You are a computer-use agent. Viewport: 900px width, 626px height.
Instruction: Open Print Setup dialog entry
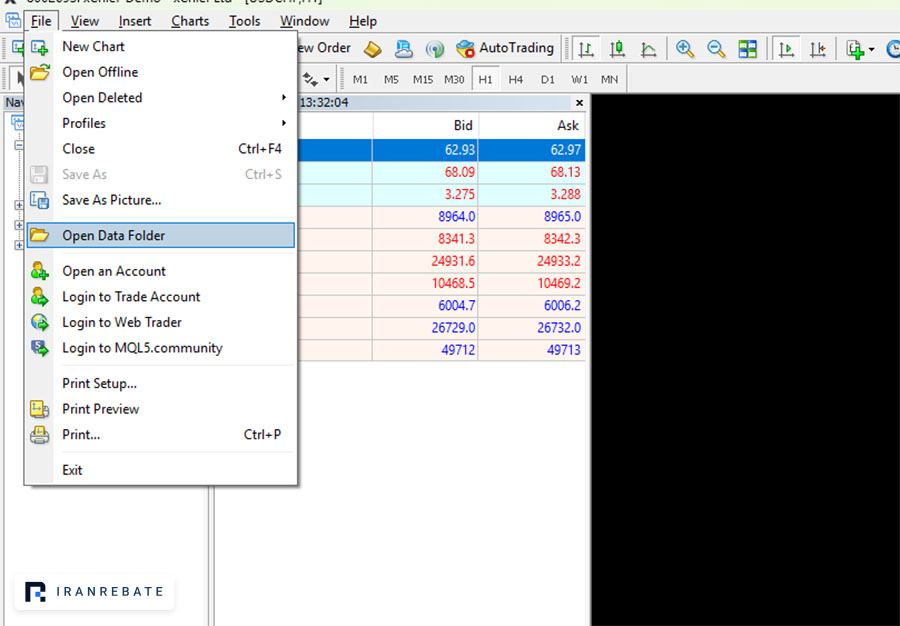click(161, 383)
